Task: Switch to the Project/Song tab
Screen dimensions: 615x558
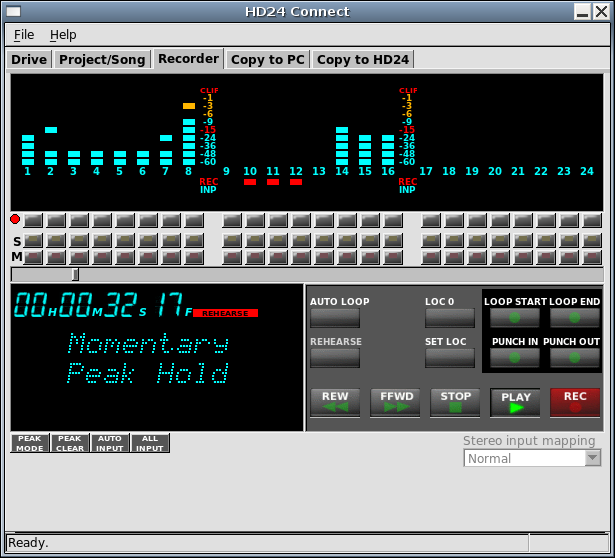Action: 102,59
